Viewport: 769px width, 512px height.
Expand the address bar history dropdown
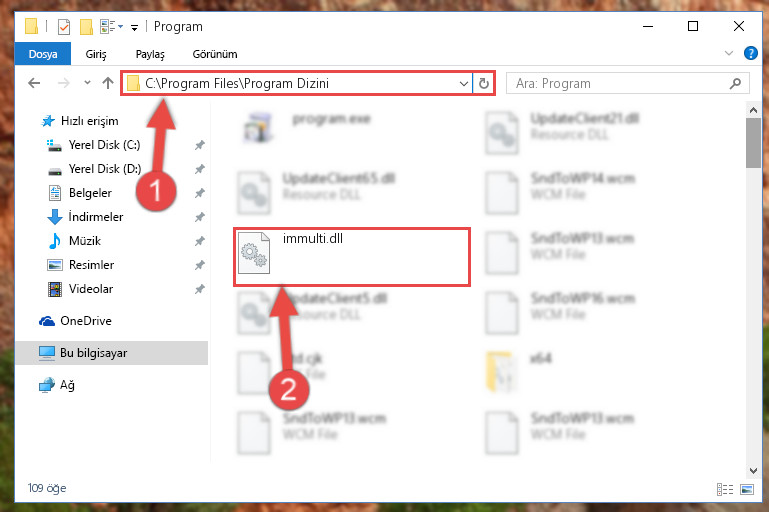coord(463,84)
